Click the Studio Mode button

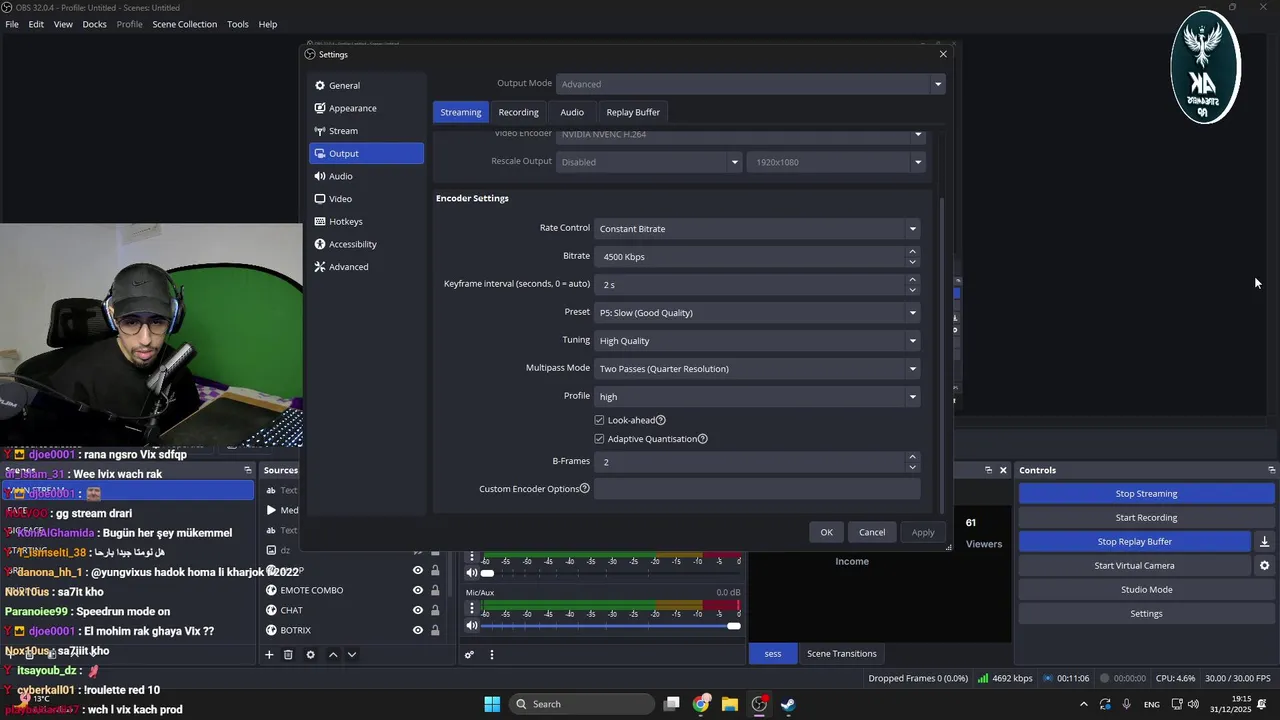click(x=1146, y=590)
